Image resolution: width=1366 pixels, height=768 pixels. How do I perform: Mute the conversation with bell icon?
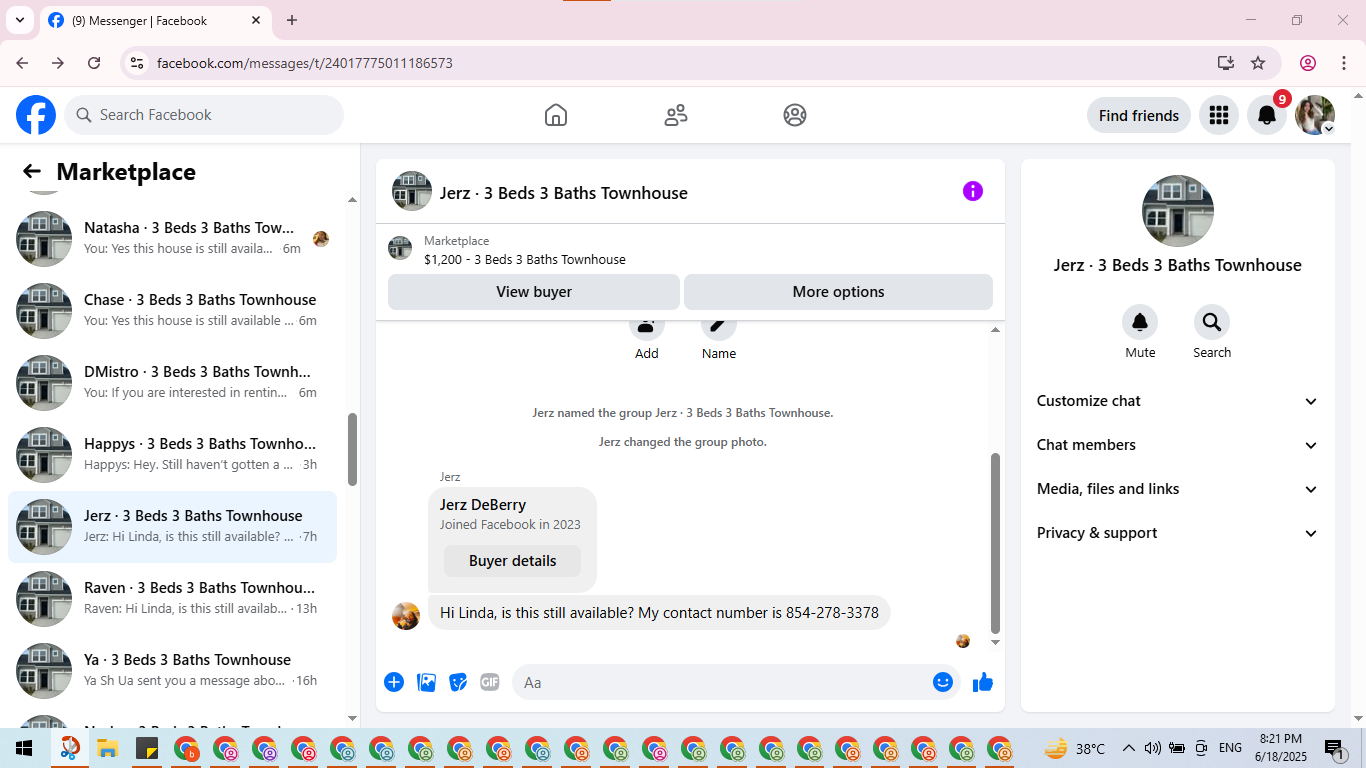click(x=1140, y=322)
